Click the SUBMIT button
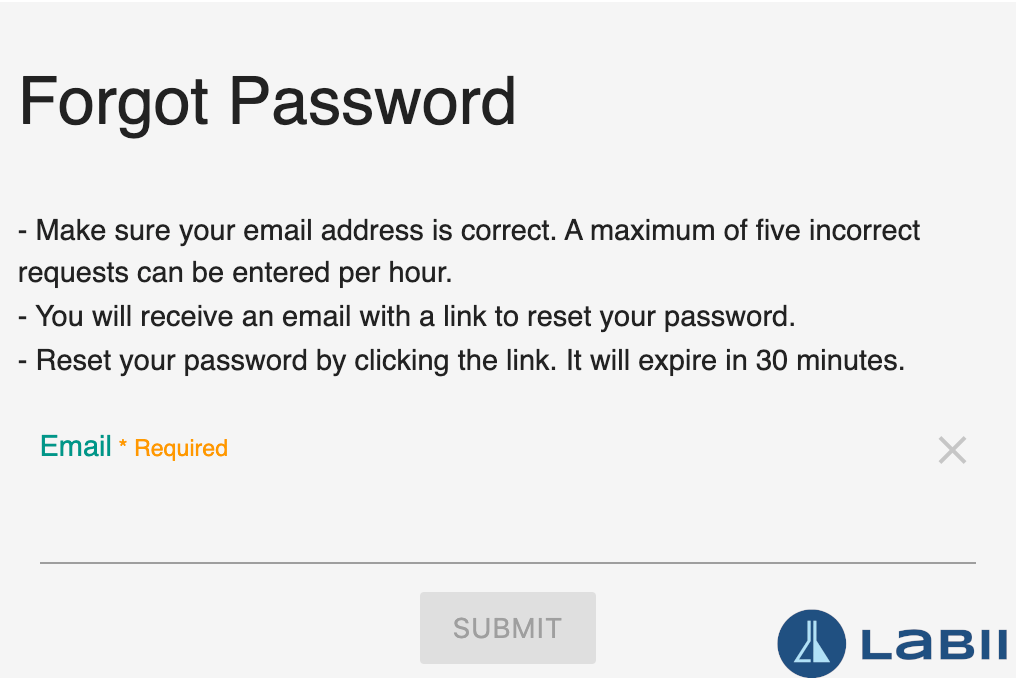The width and height of the screenshot is (1016, 678). [507, 627]
